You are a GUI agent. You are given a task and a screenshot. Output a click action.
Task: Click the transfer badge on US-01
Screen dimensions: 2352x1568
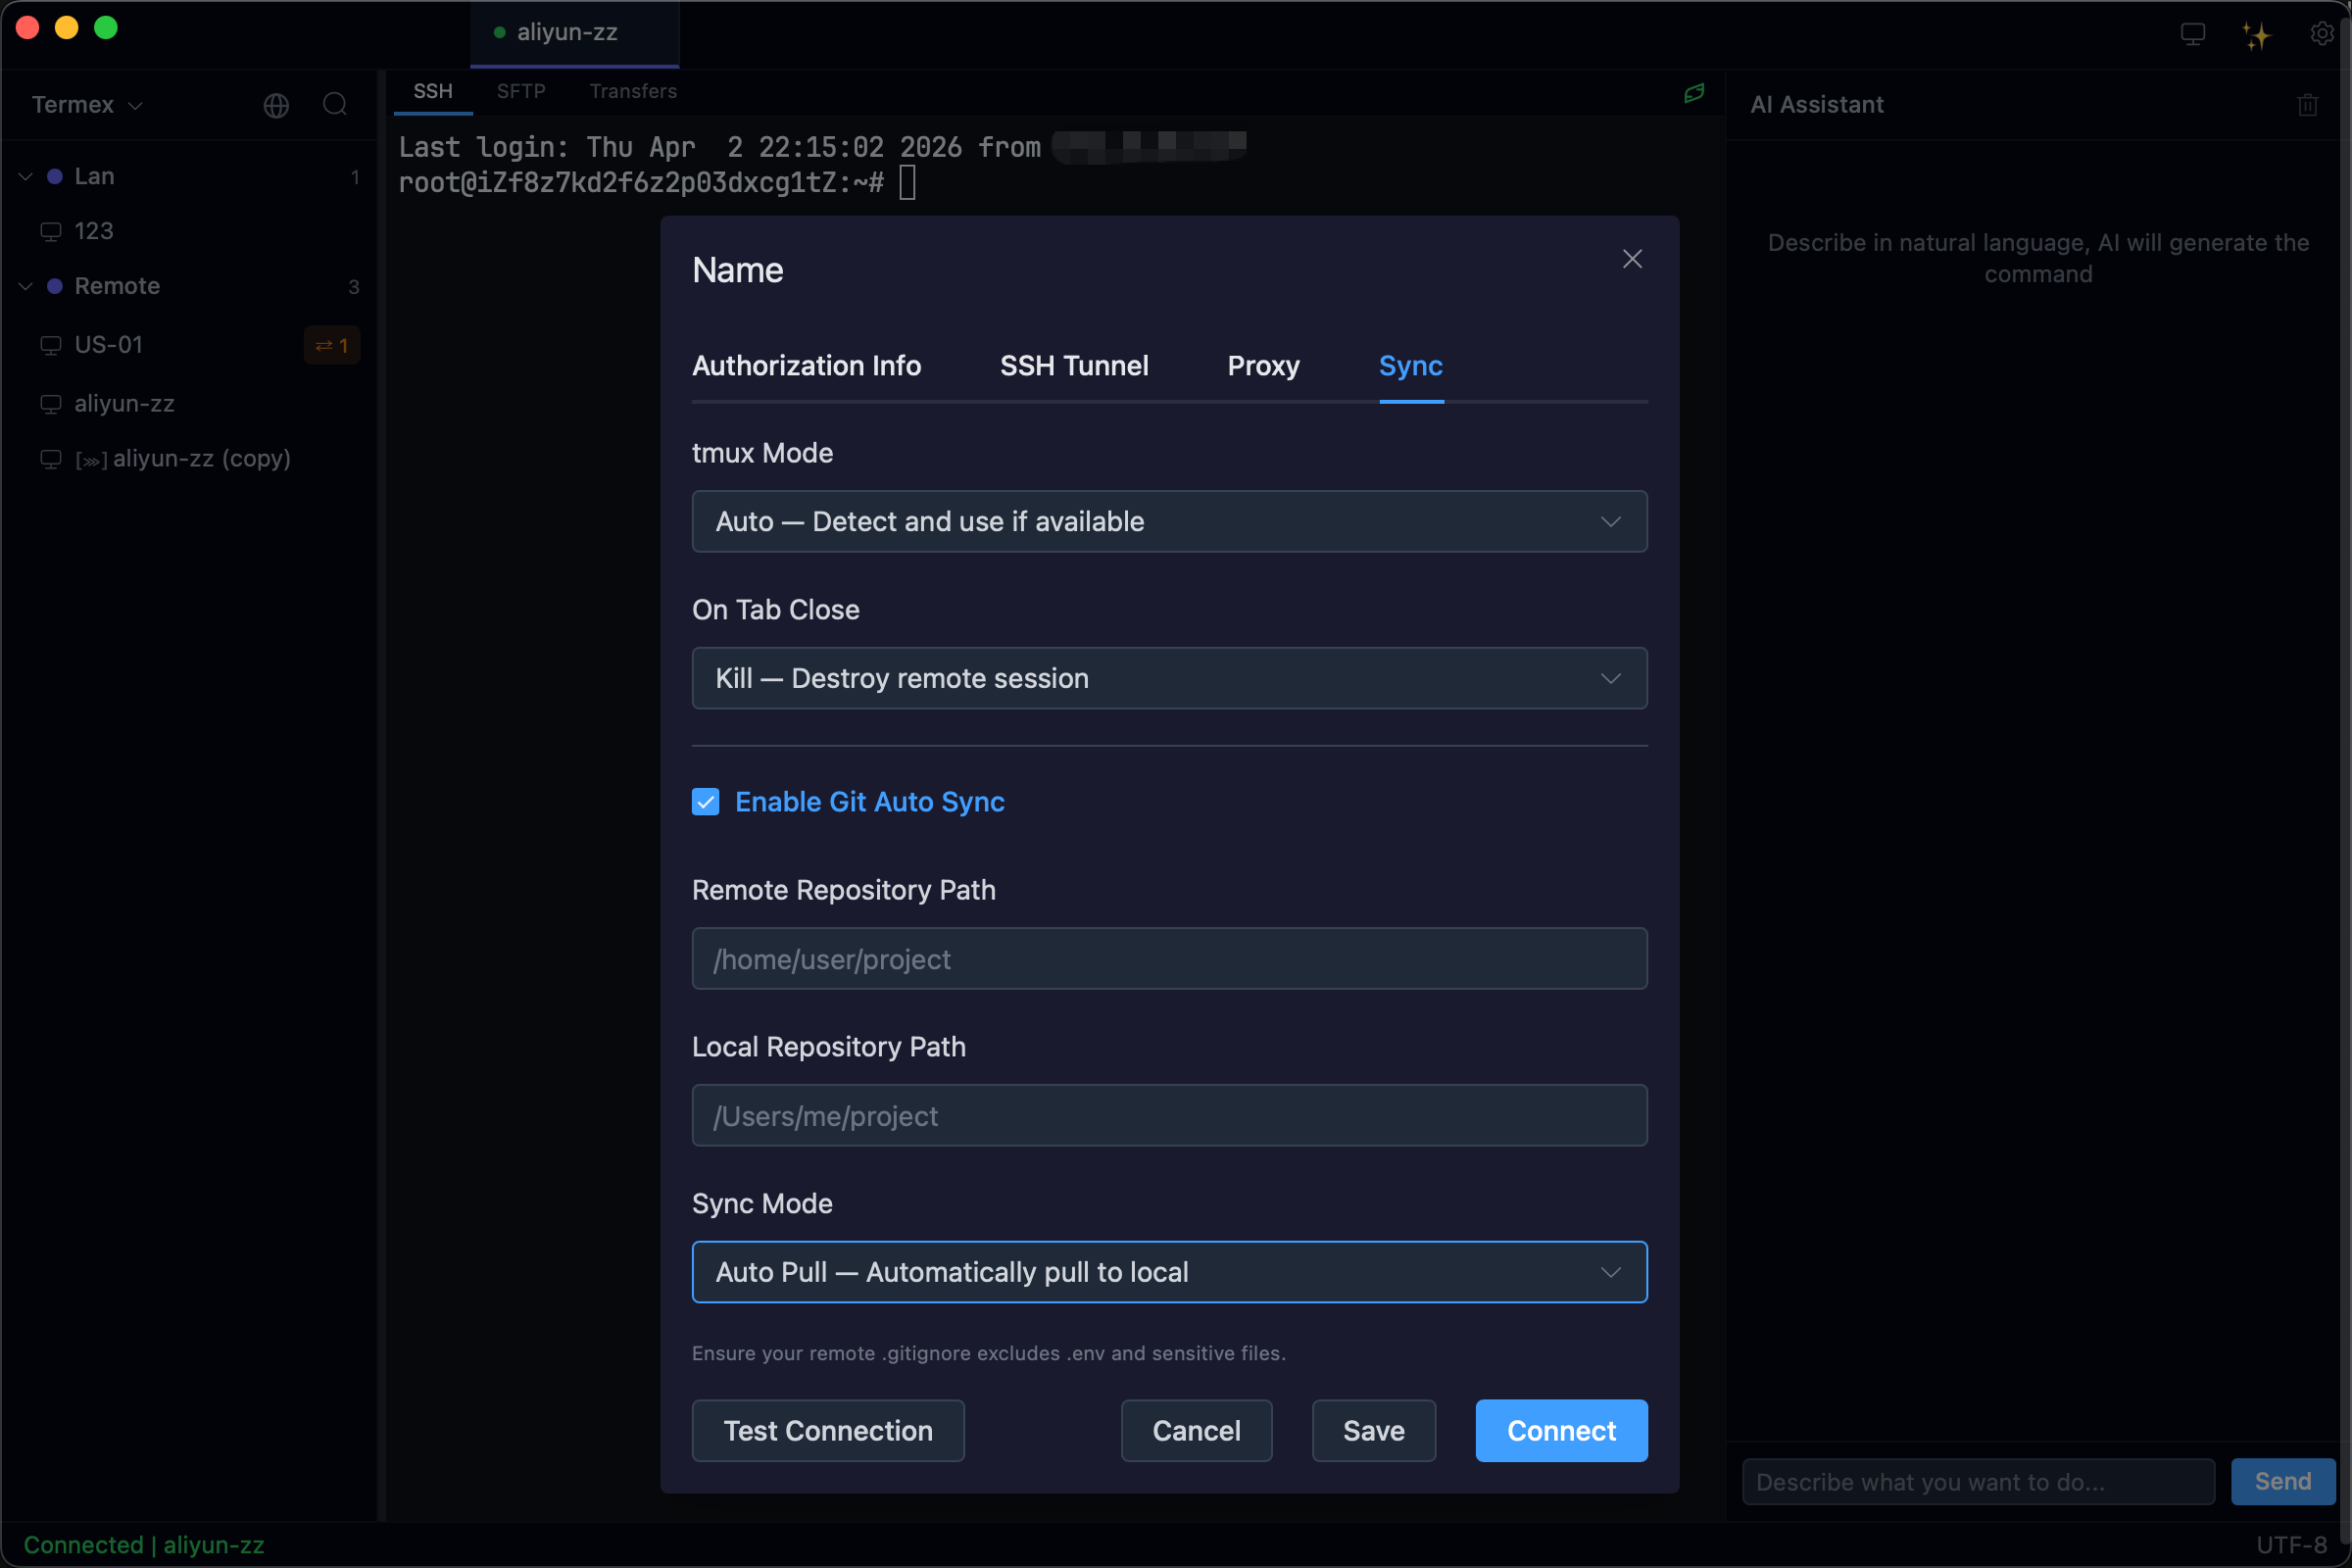pos(332,345)
